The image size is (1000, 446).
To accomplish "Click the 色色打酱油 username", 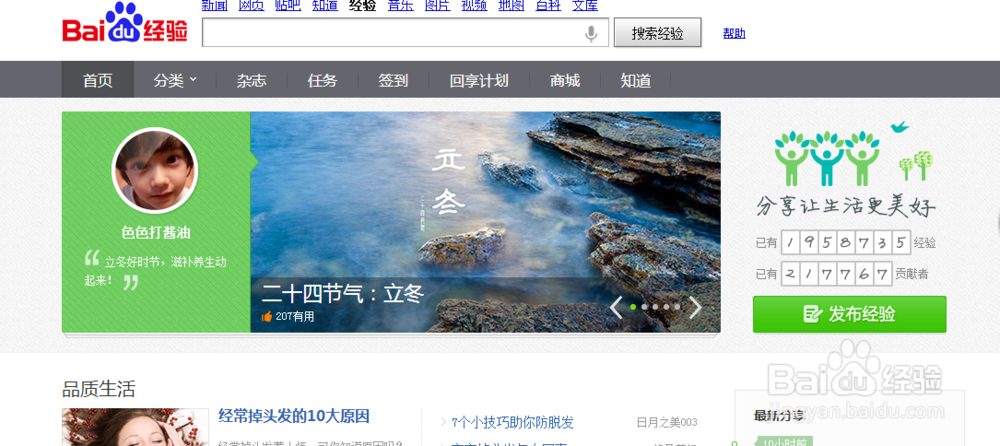I will [156, 233].
